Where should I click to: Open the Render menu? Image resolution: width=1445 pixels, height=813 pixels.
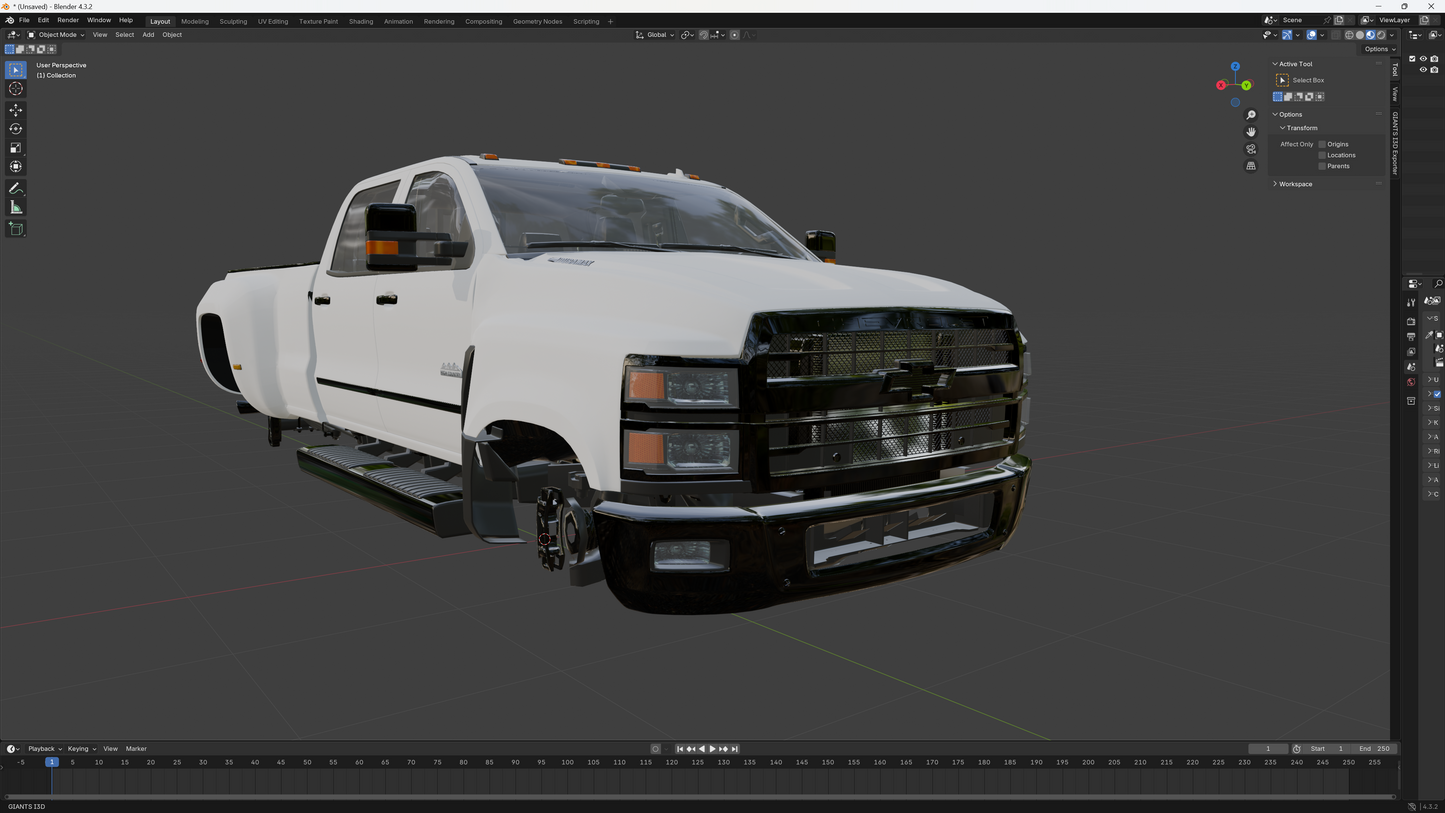point(68,20)
